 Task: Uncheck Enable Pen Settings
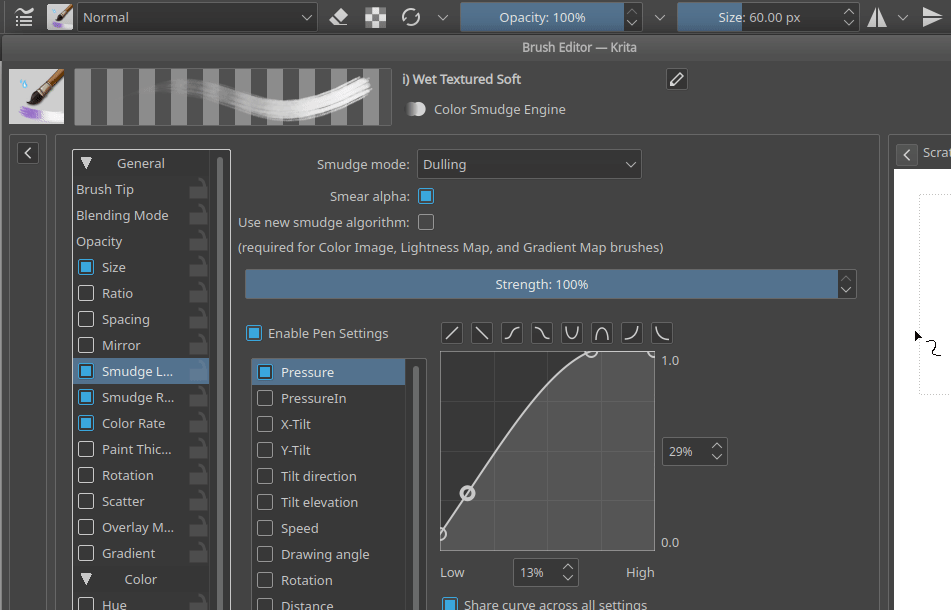pyautogui.click(x=254, y=333)
